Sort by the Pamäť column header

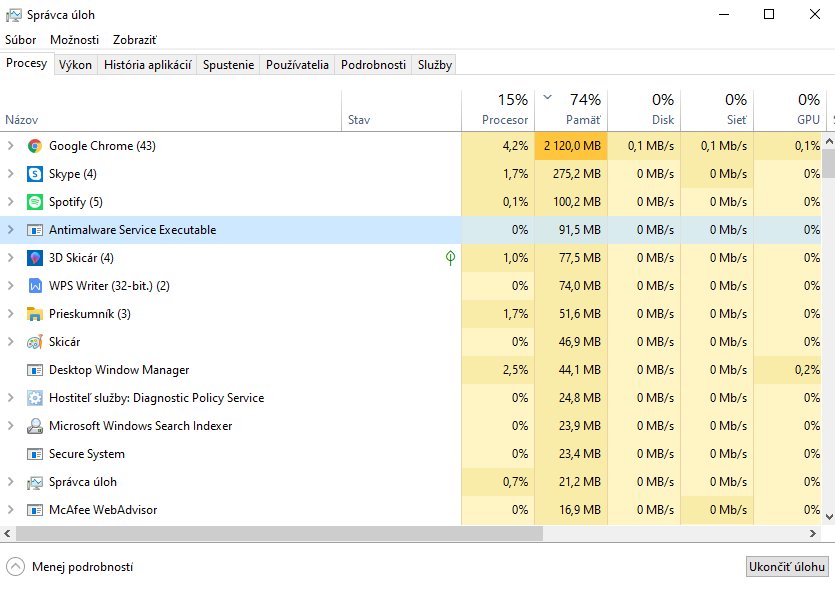point(571,111)
